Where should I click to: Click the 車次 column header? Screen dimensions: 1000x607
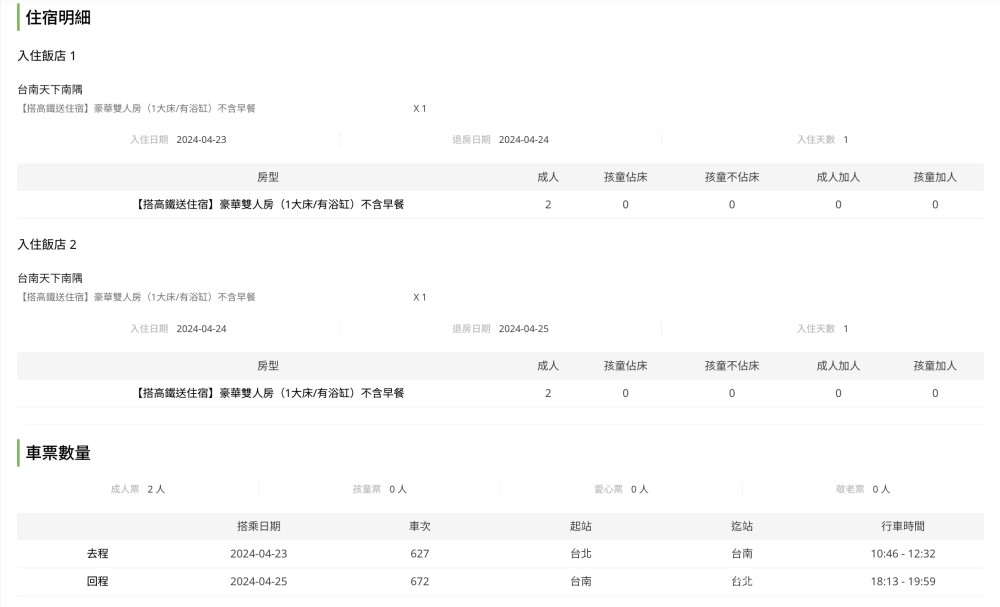click(x=420, y=526)
